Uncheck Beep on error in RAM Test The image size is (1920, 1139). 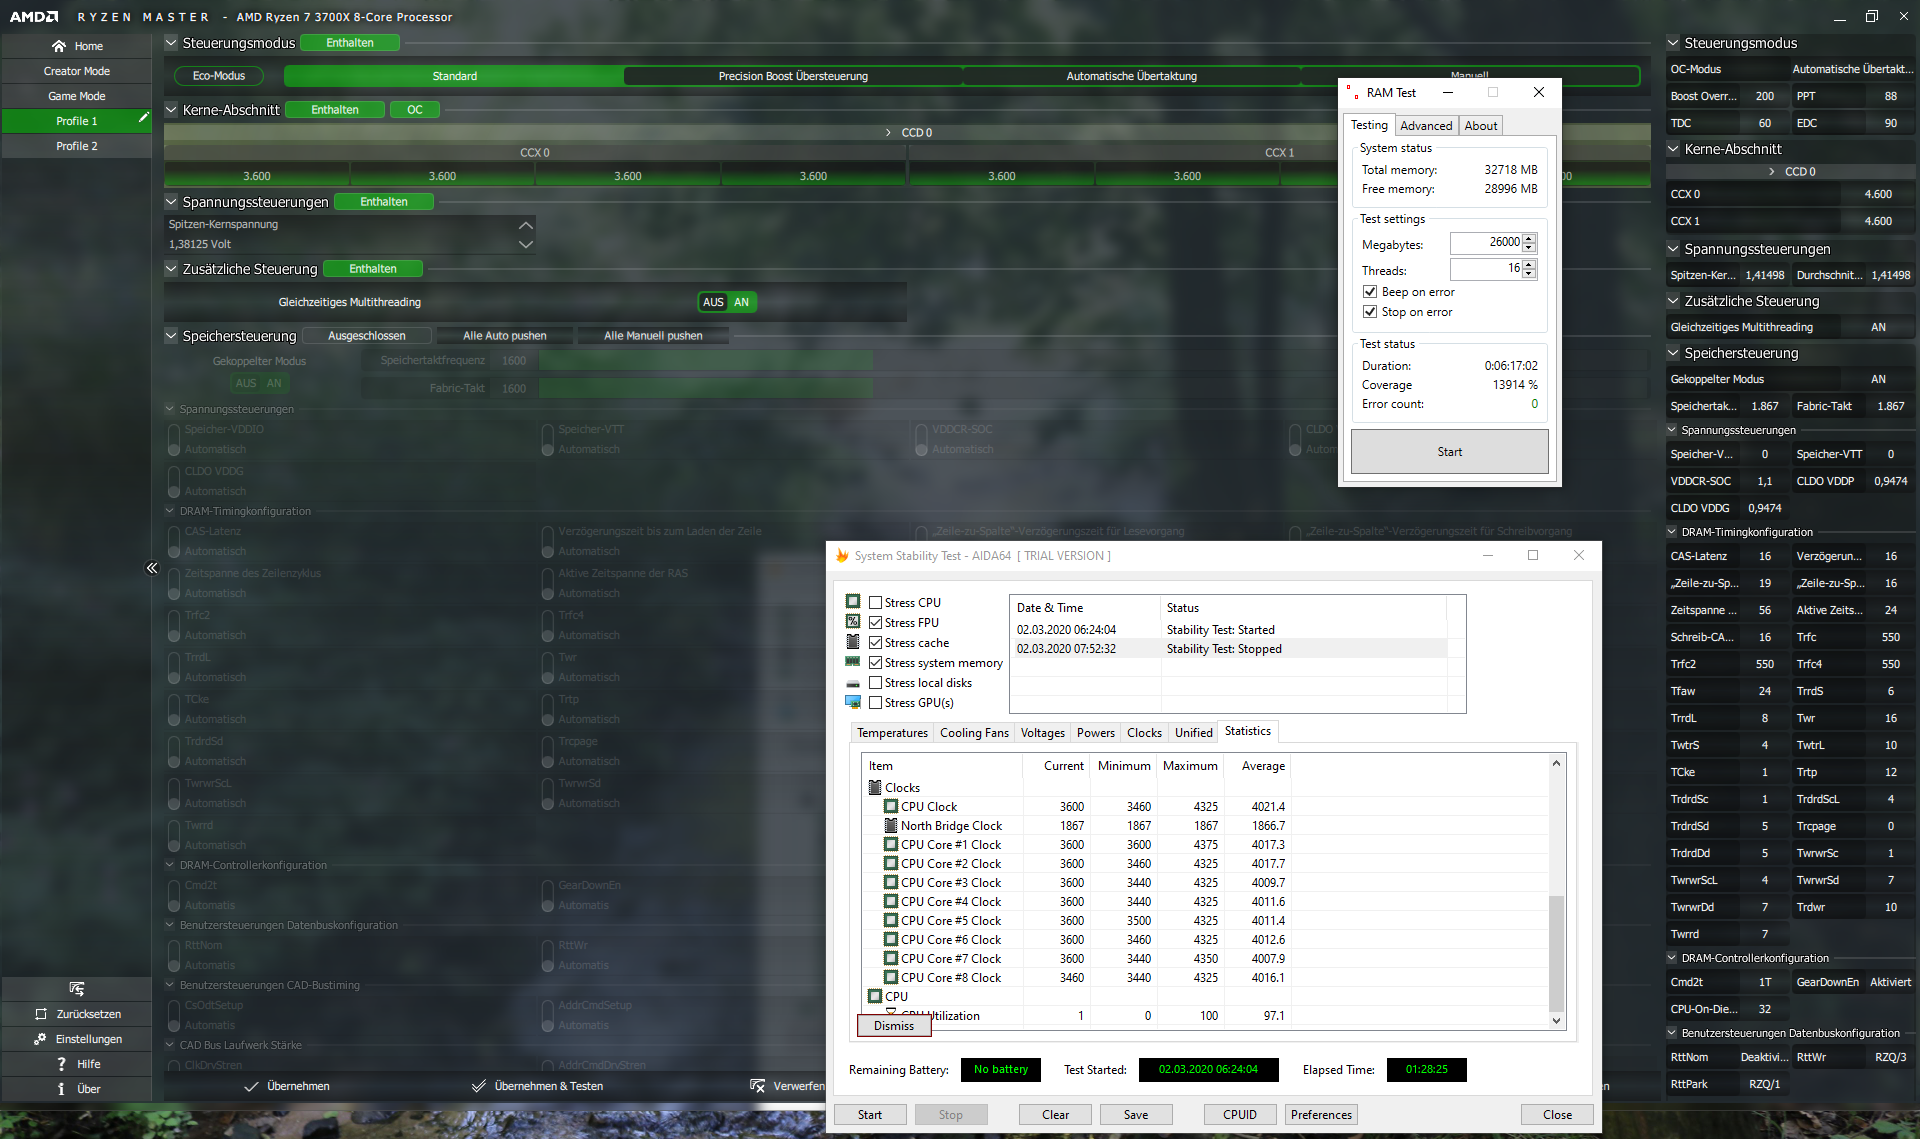coord(1370,292)
